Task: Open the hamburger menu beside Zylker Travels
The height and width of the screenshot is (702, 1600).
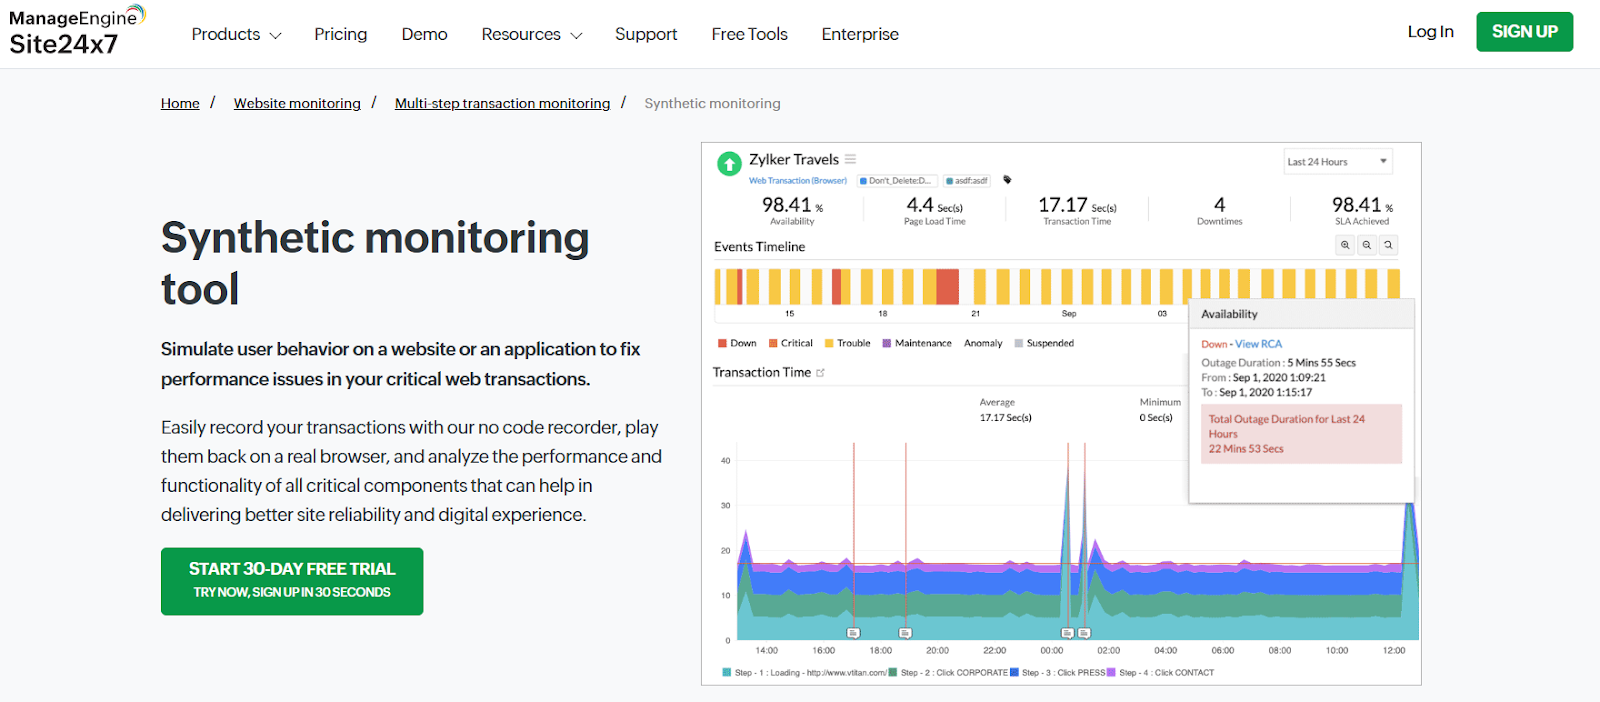Action: click(x=850, y=159)
